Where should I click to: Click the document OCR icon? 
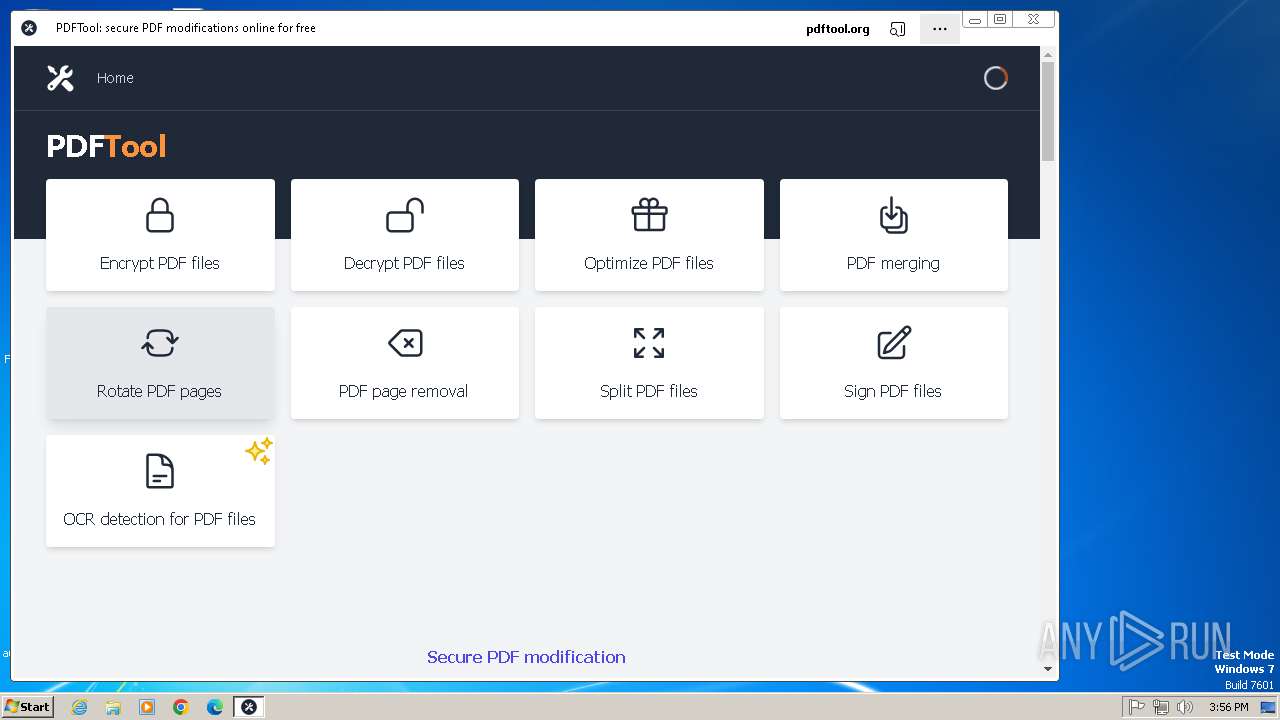(160, 471)
